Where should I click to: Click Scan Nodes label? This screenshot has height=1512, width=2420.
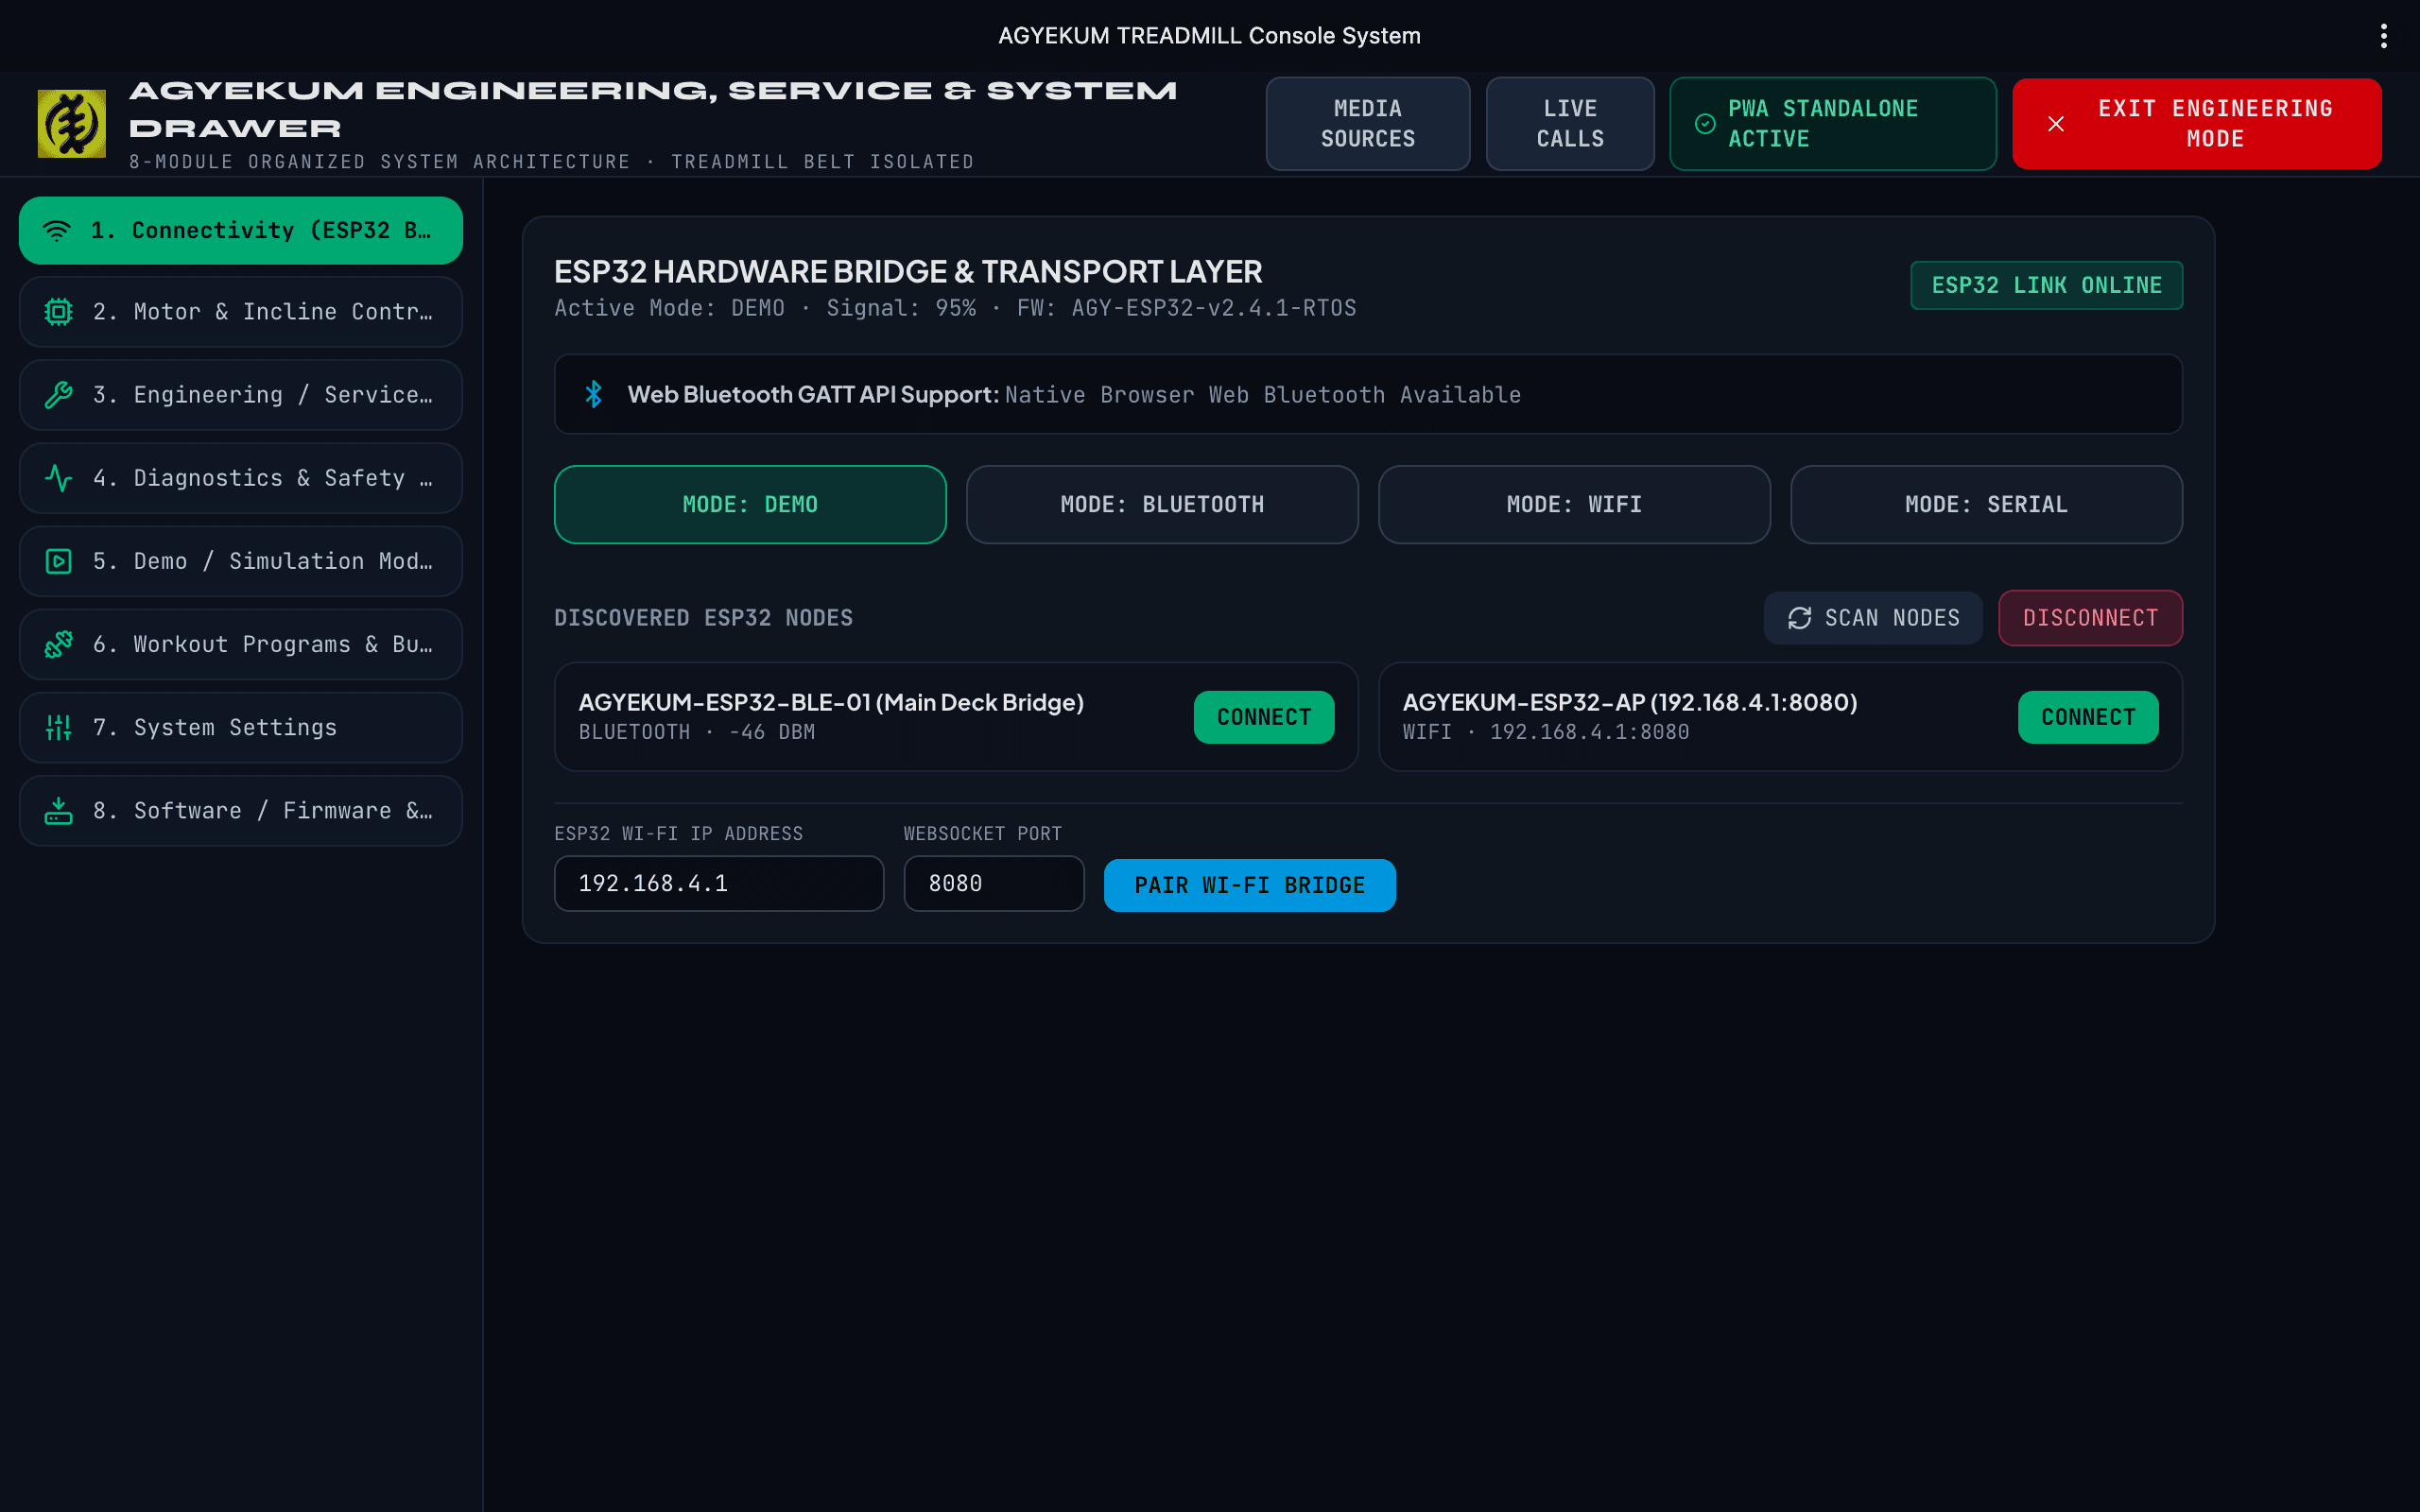click(x=1892, y=618)
